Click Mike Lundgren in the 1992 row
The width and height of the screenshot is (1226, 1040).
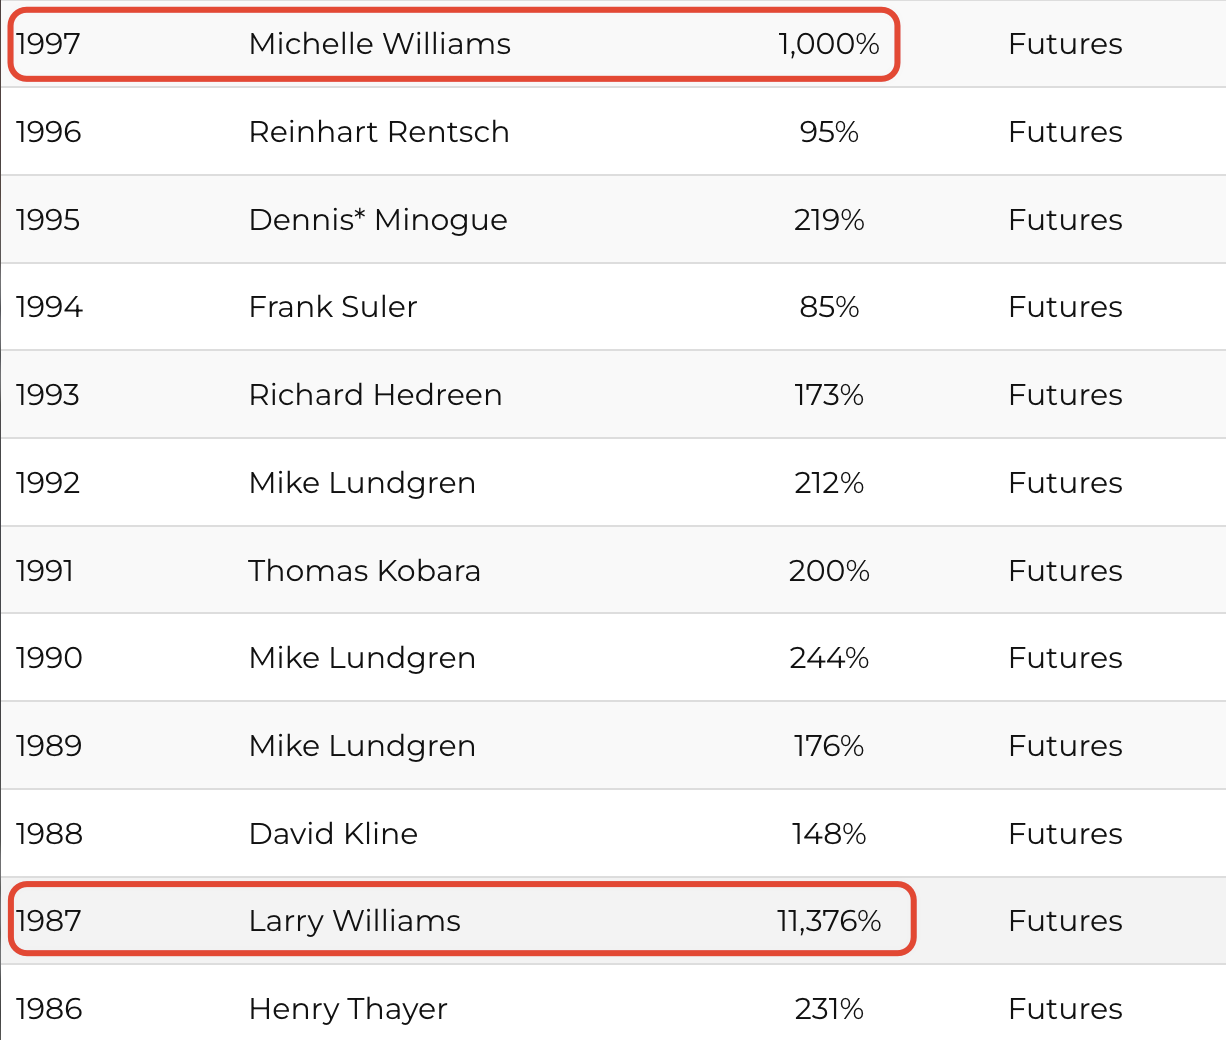pos(362,483)
